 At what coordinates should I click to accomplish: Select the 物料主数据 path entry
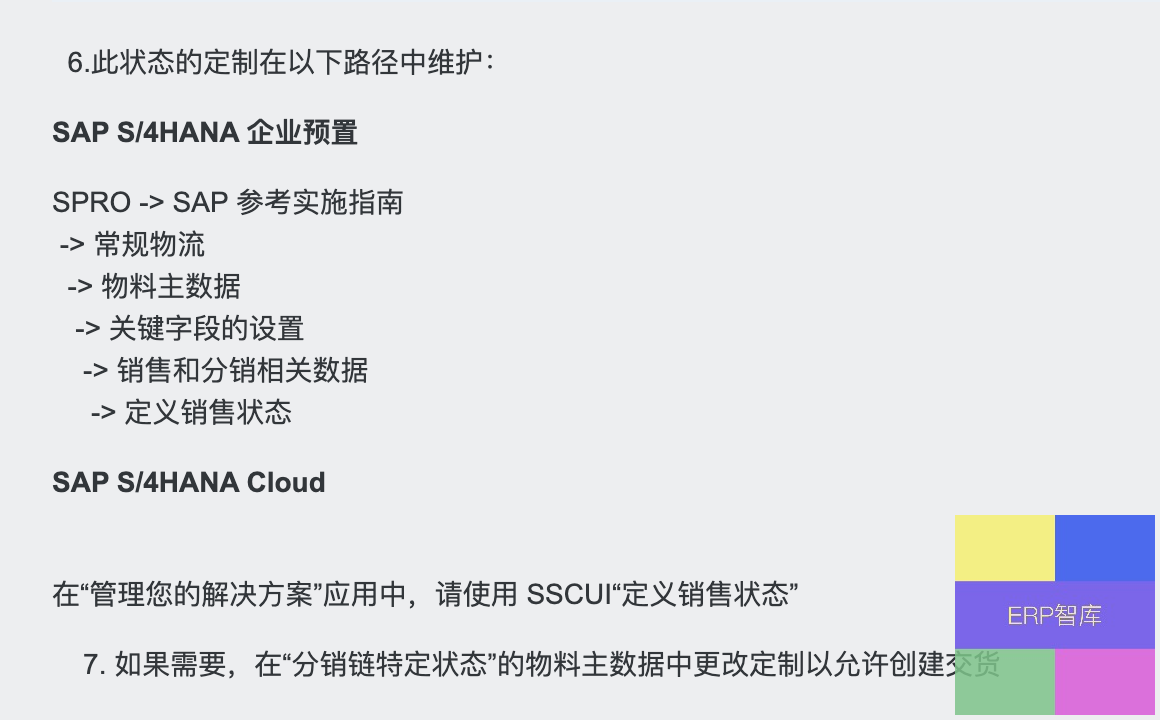coord(171,286)
